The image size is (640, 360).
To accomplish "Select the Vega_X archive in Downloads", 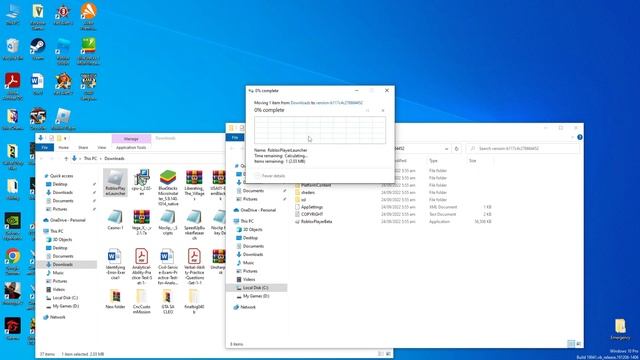I will tap(142, 222).
